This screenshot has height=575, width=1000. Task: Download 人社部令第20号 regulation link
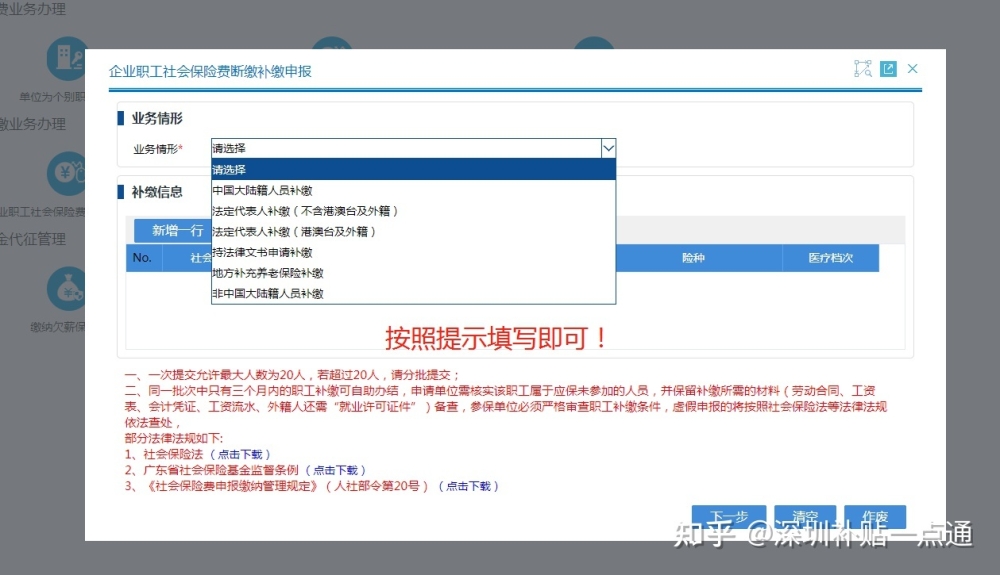pos(469,486)
